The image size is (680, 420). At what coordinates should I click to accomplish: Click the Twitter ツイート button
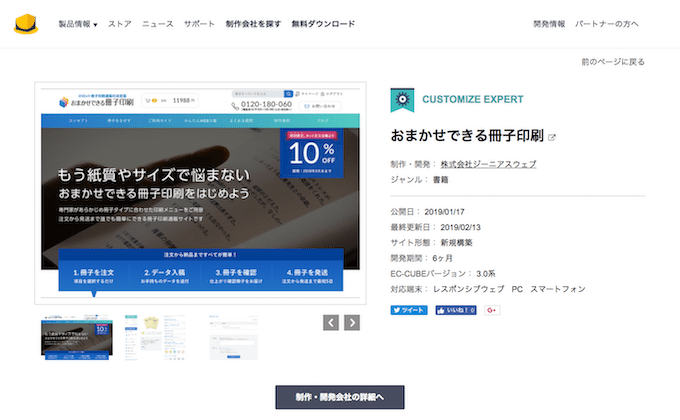coord(409,310)
